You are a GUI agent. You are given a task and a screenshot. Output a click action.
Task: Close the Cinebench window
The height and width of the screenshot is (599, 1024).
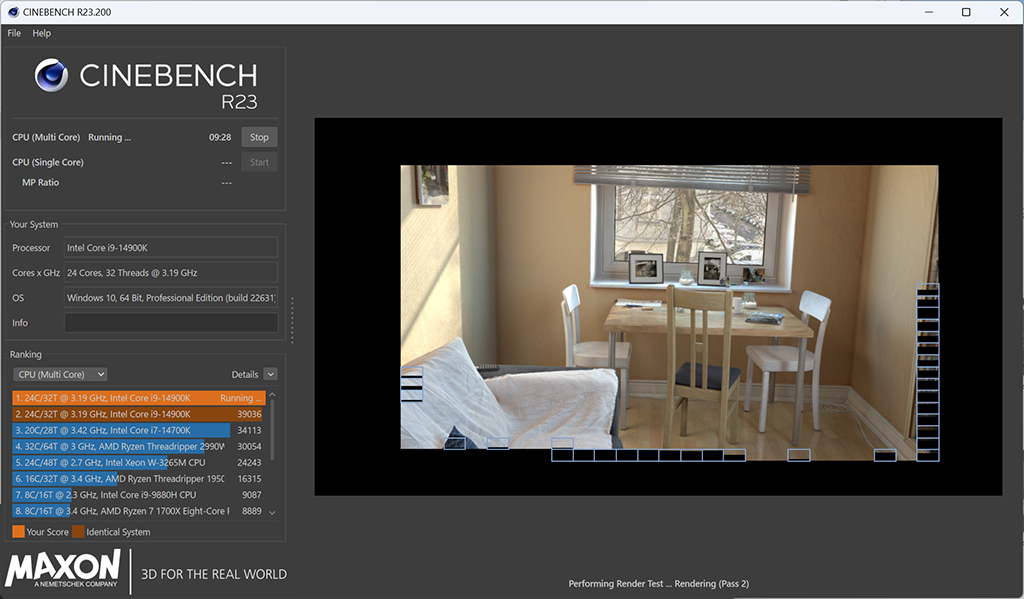(x=1004, y=12)
